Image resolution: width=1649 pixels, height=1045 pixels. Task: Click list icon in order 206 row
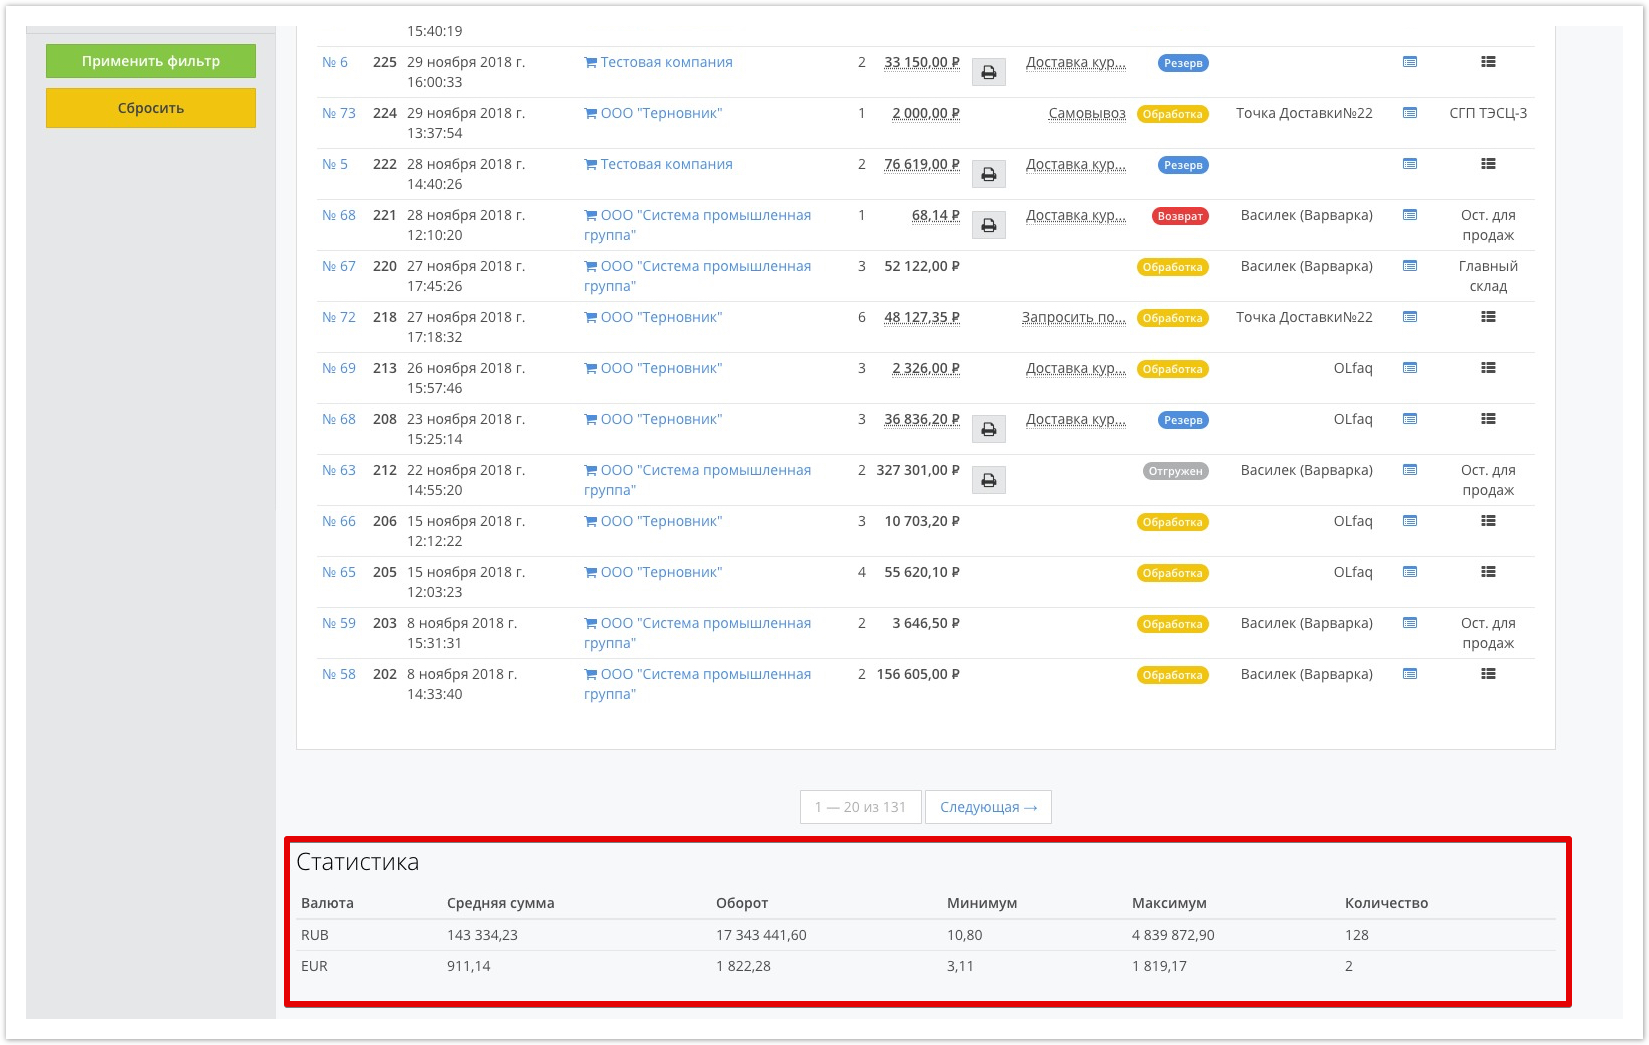(x=1488, y=521)
